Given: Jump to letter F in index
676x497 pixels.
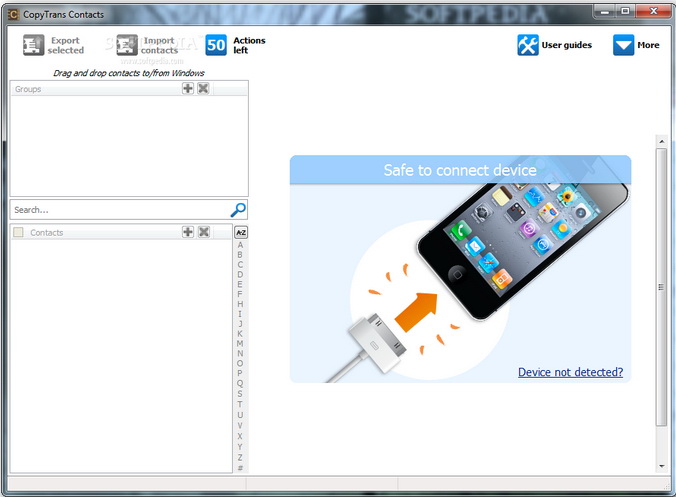Looking at the screenshot, I should point(240,294).
